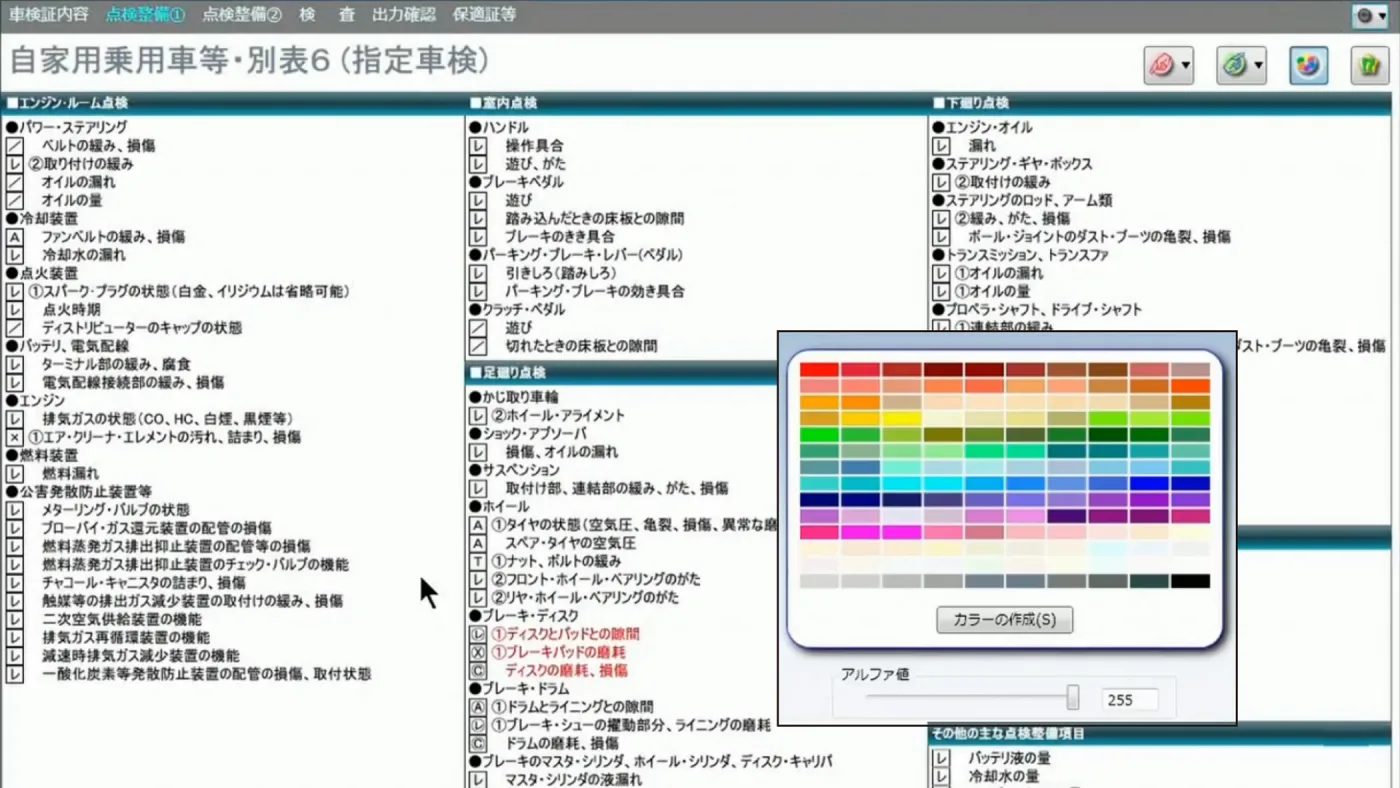Select the 点検整備① tab
The height and width of the screenshot is (788, 1400).
pyautogui.click(x=145, y=15)
